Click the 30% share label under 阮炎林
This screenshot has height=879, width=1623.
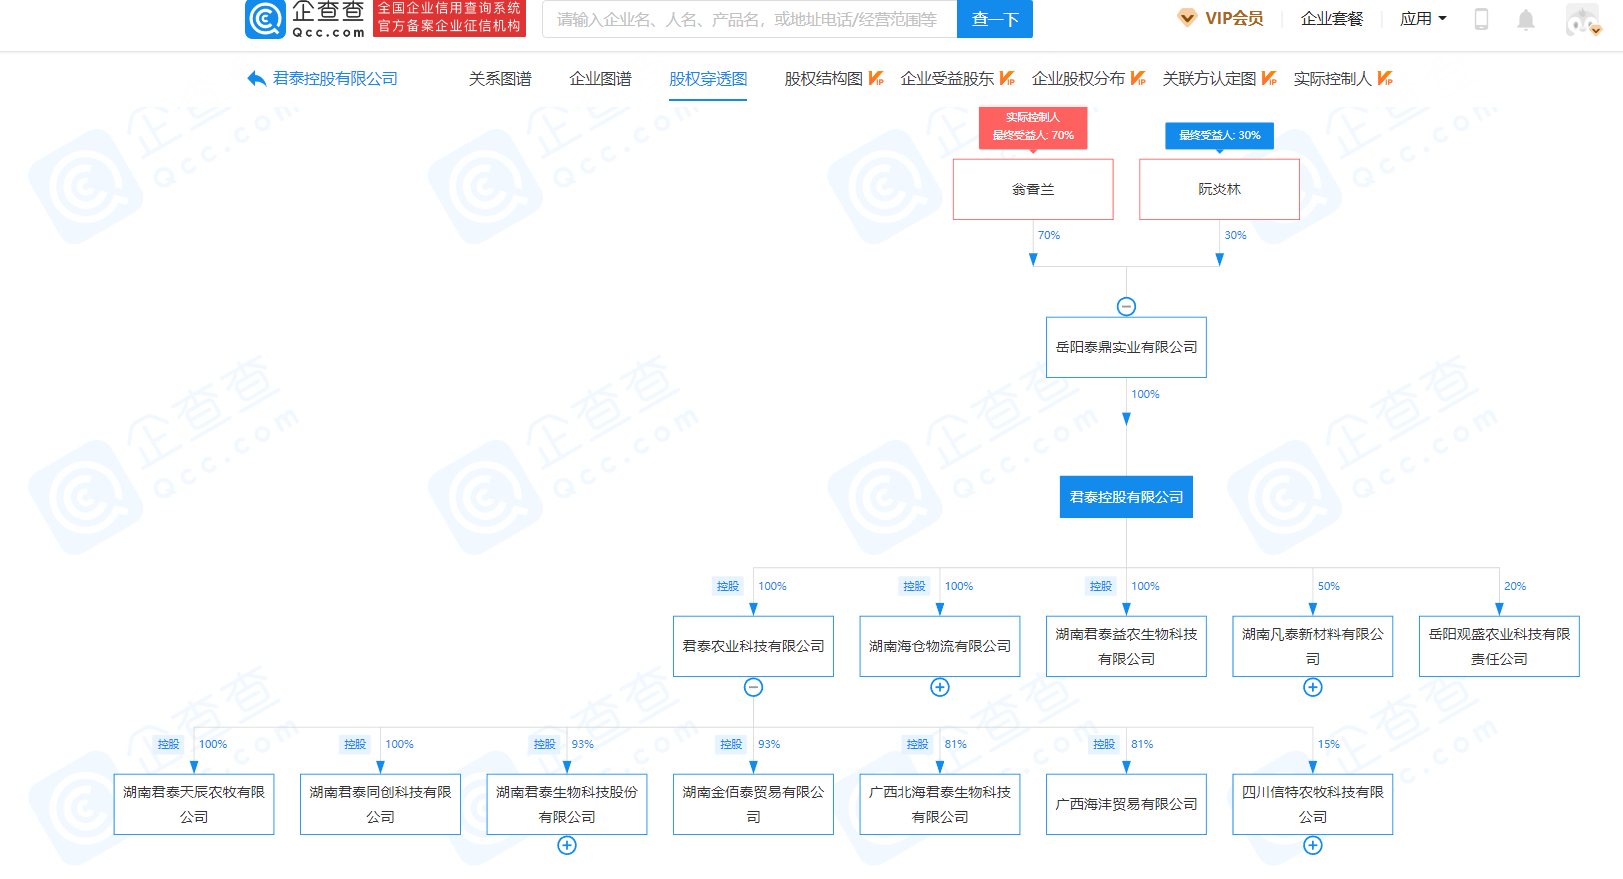[x=1235, y=235]
